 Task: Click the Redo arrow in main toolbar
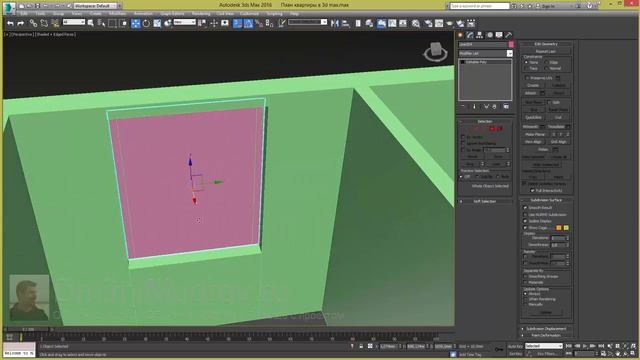point(20,24)
